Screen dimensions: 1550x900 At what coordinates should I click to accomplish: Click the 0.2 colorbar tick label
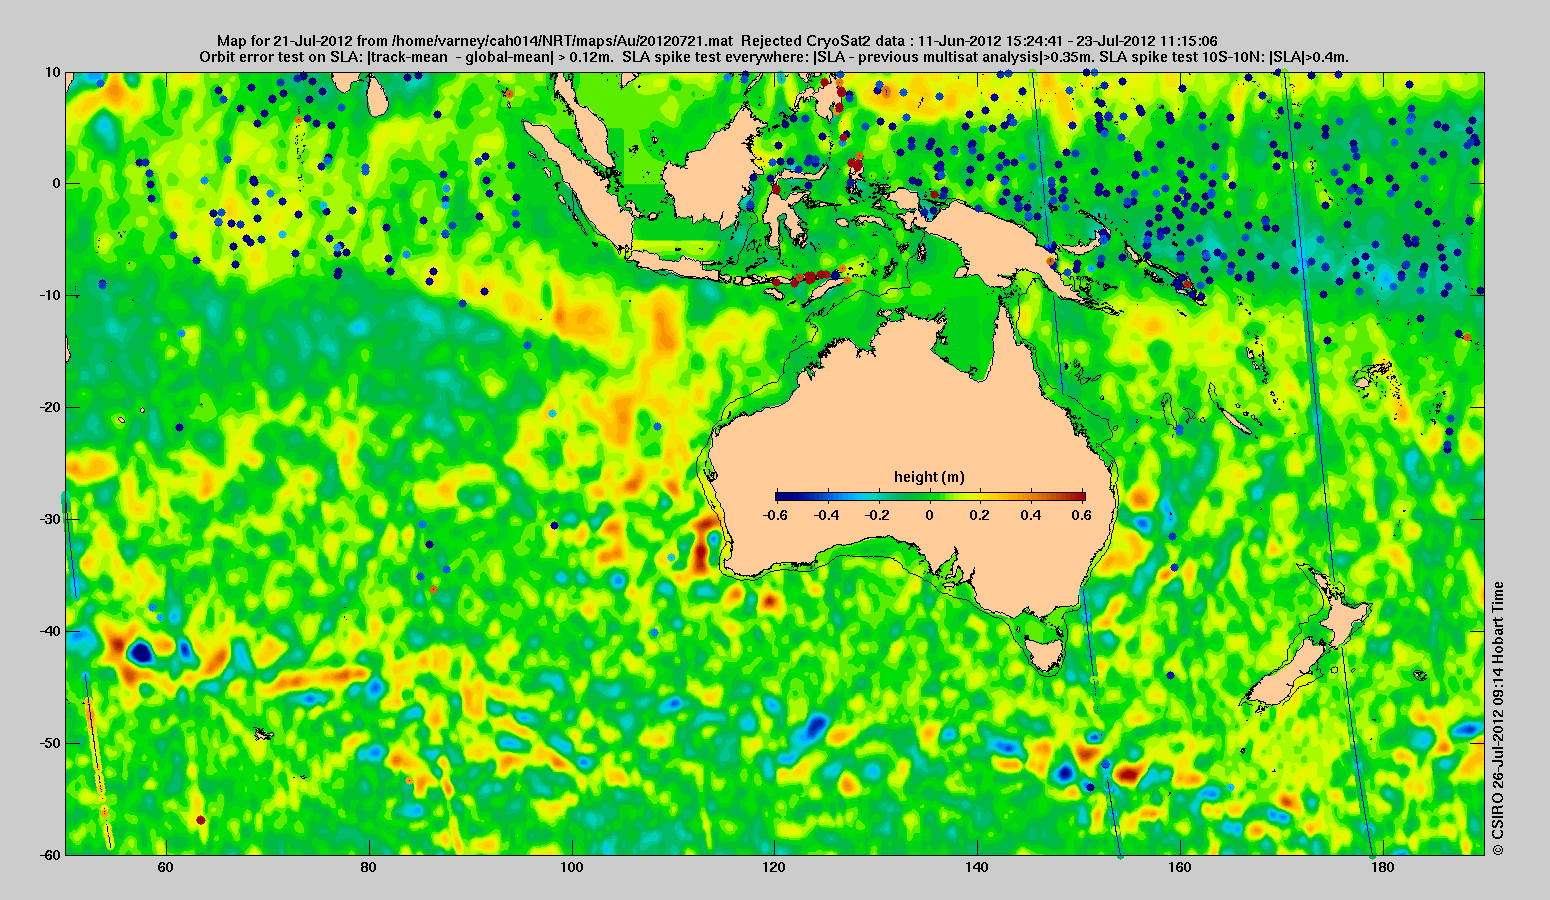980,515
